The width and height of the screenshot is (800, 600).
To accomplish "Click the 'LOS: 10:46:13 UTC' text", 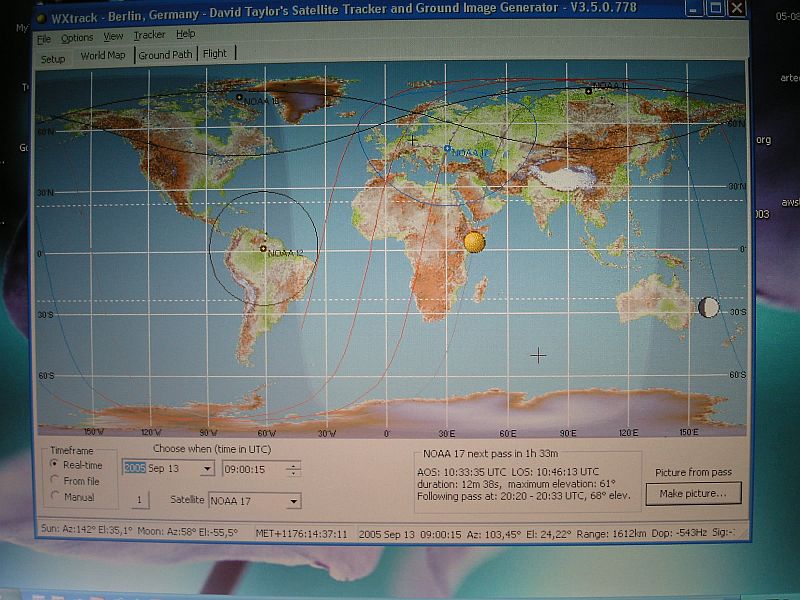I will [555, 471].
